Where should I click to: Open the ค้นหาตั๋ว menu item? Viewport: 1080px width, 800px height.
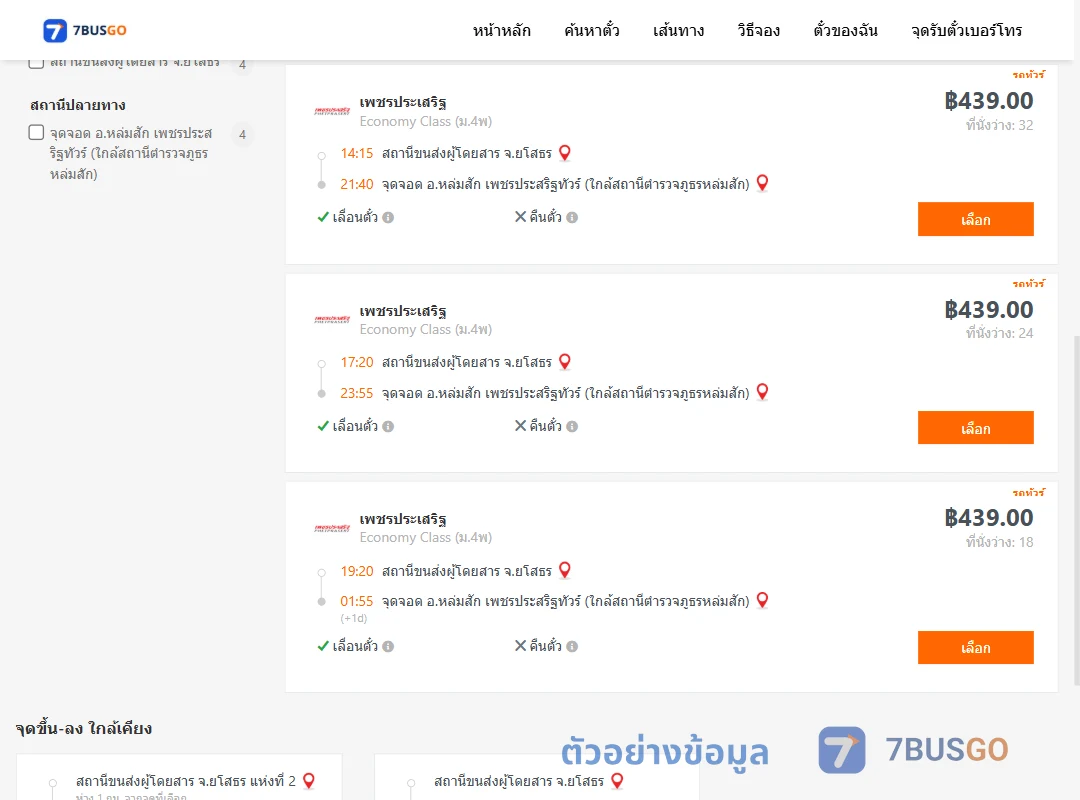pyautogui.click(x=592, y=30)
